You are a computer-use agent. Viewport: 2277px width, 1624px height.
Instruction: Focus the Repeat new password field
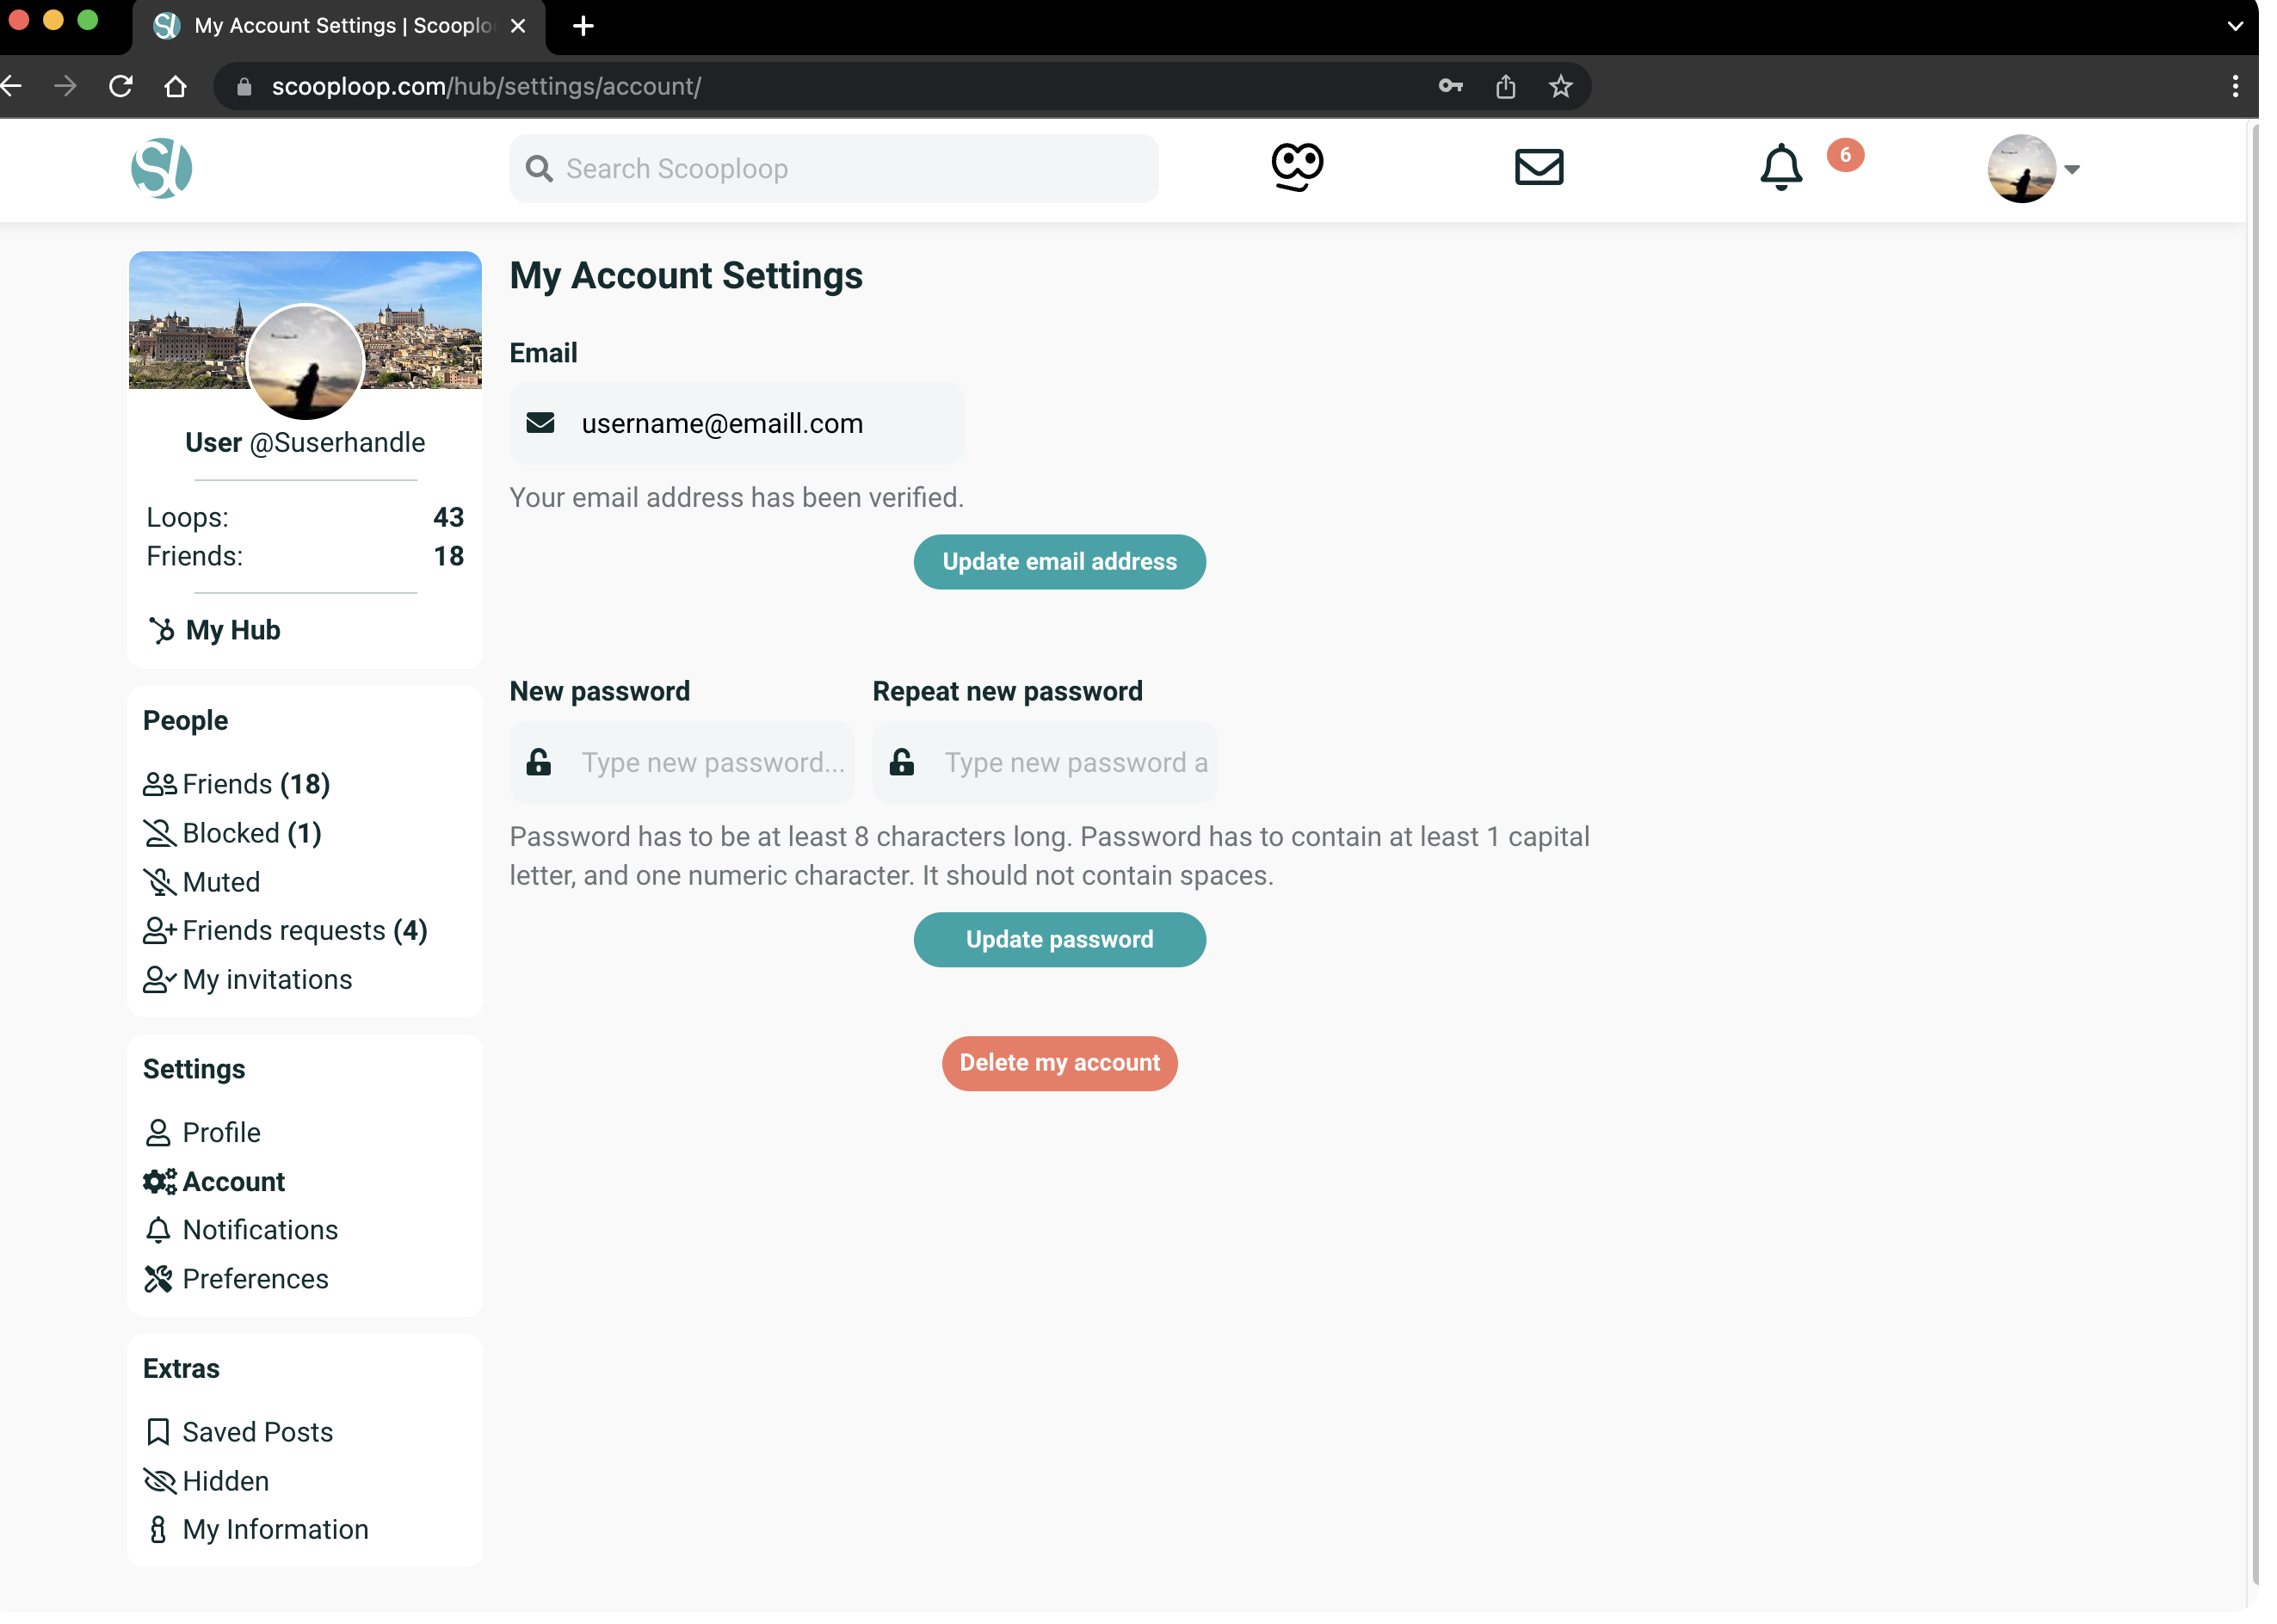click(x=1045, y=763)
